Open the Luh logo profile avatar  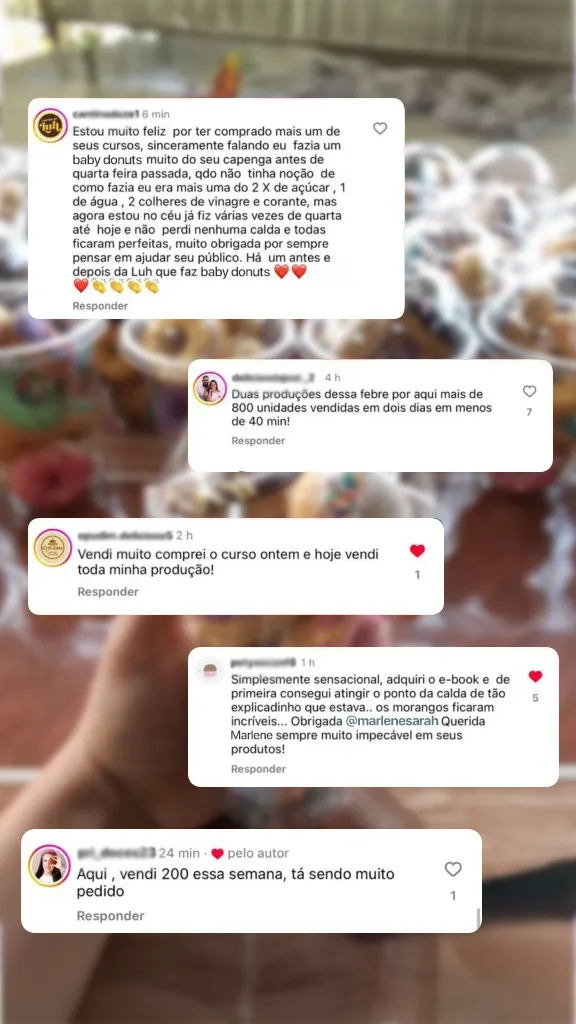click(50, 125)
